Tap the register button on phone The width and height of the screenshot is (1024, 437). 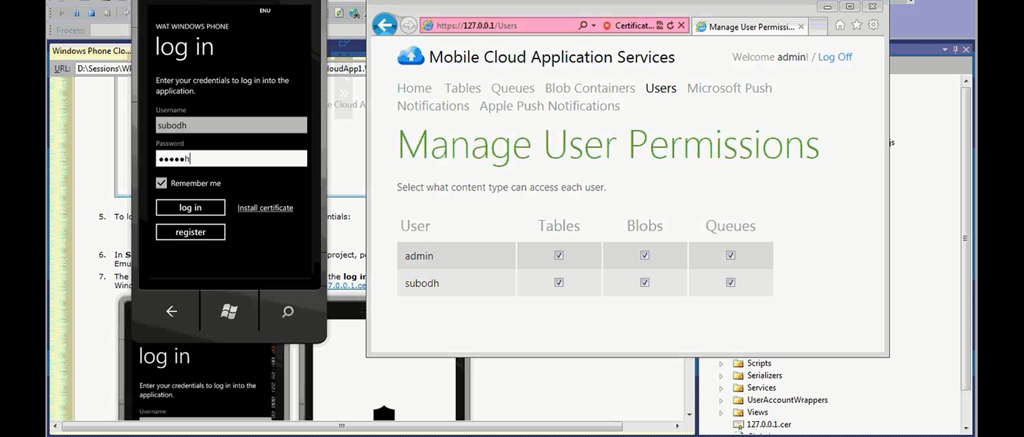pos(190,232)
